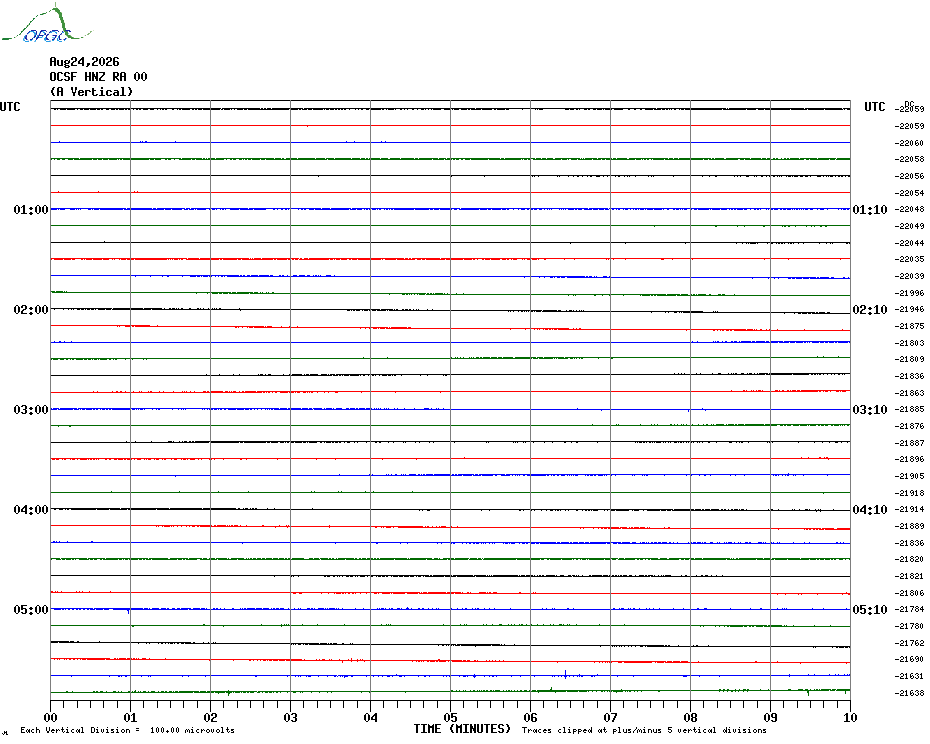Click the DC offset value '-21876'
The image size is (930, 744).
(x=909, y=426)
